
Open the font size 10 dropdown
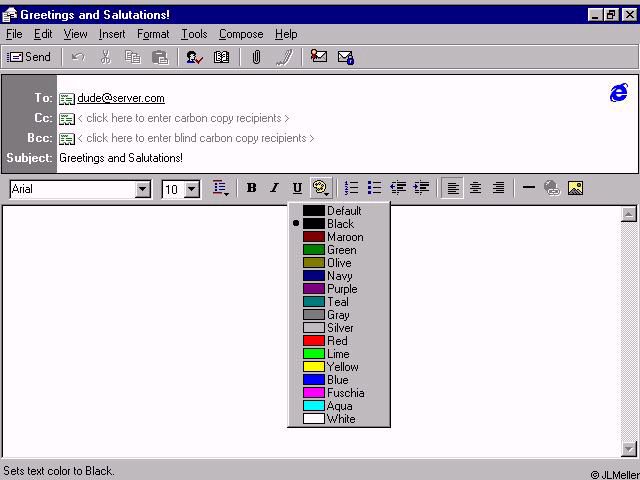(x=192, y=189)
